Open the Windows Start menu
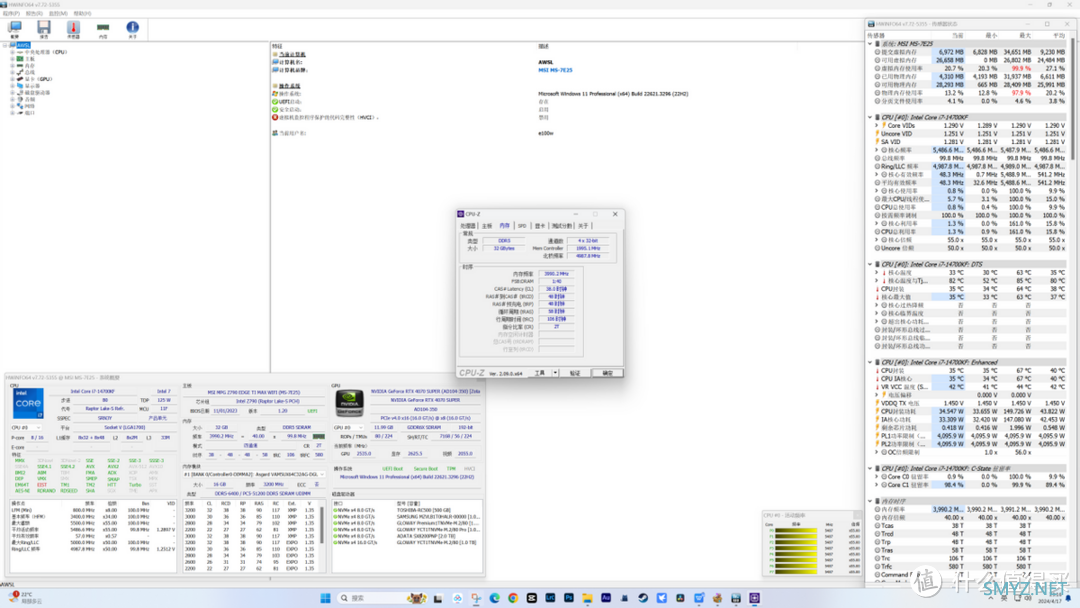The width and height of the screenshot is (1080, 608). (326, 598)
